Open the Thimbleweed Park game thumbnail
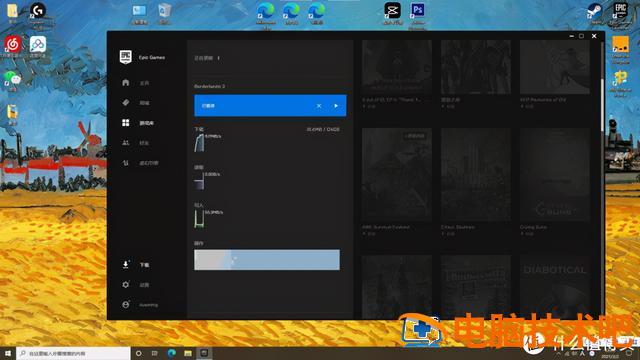 (x=476, y=287)
